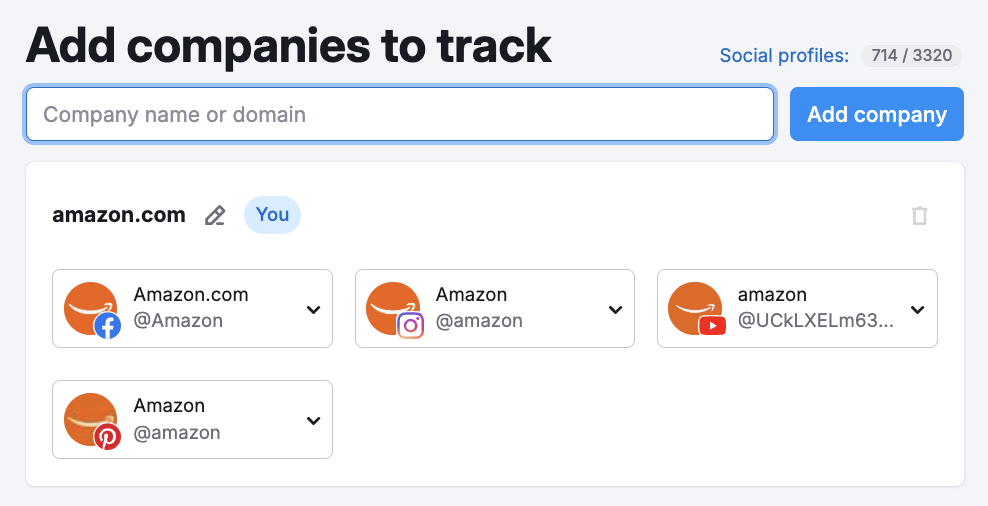Click the 714 / 3320 profile count badge
Screen dimensions: 988x506
(911, 56)
